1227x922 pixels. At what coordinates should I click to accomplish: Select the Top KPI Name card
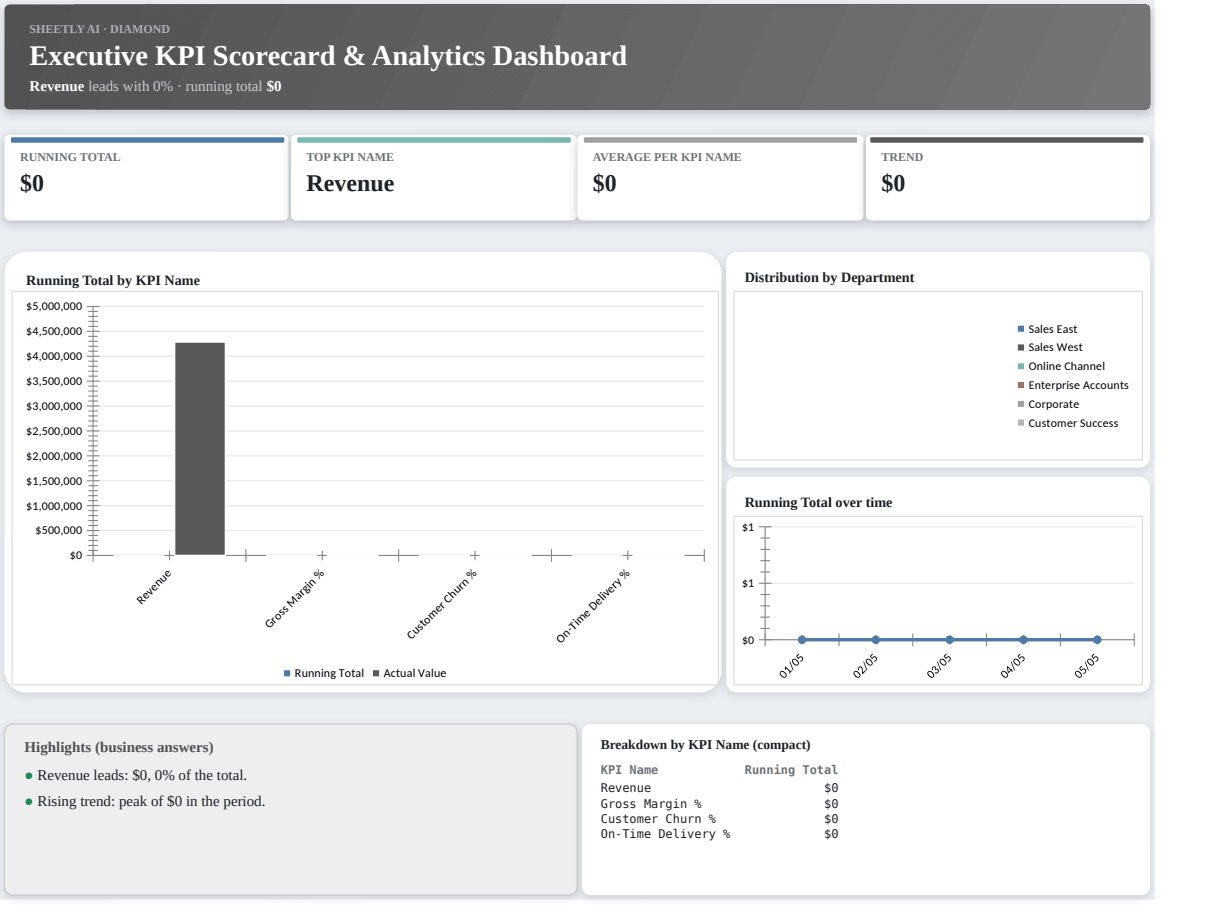click(433, 179)
